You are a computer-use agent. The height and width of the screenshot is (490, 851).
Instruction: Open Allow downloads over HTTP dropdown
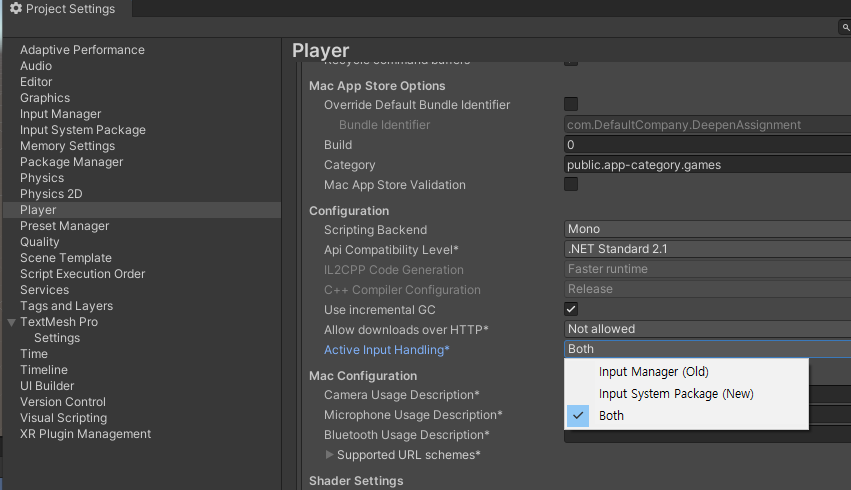[x=707, y=329]
